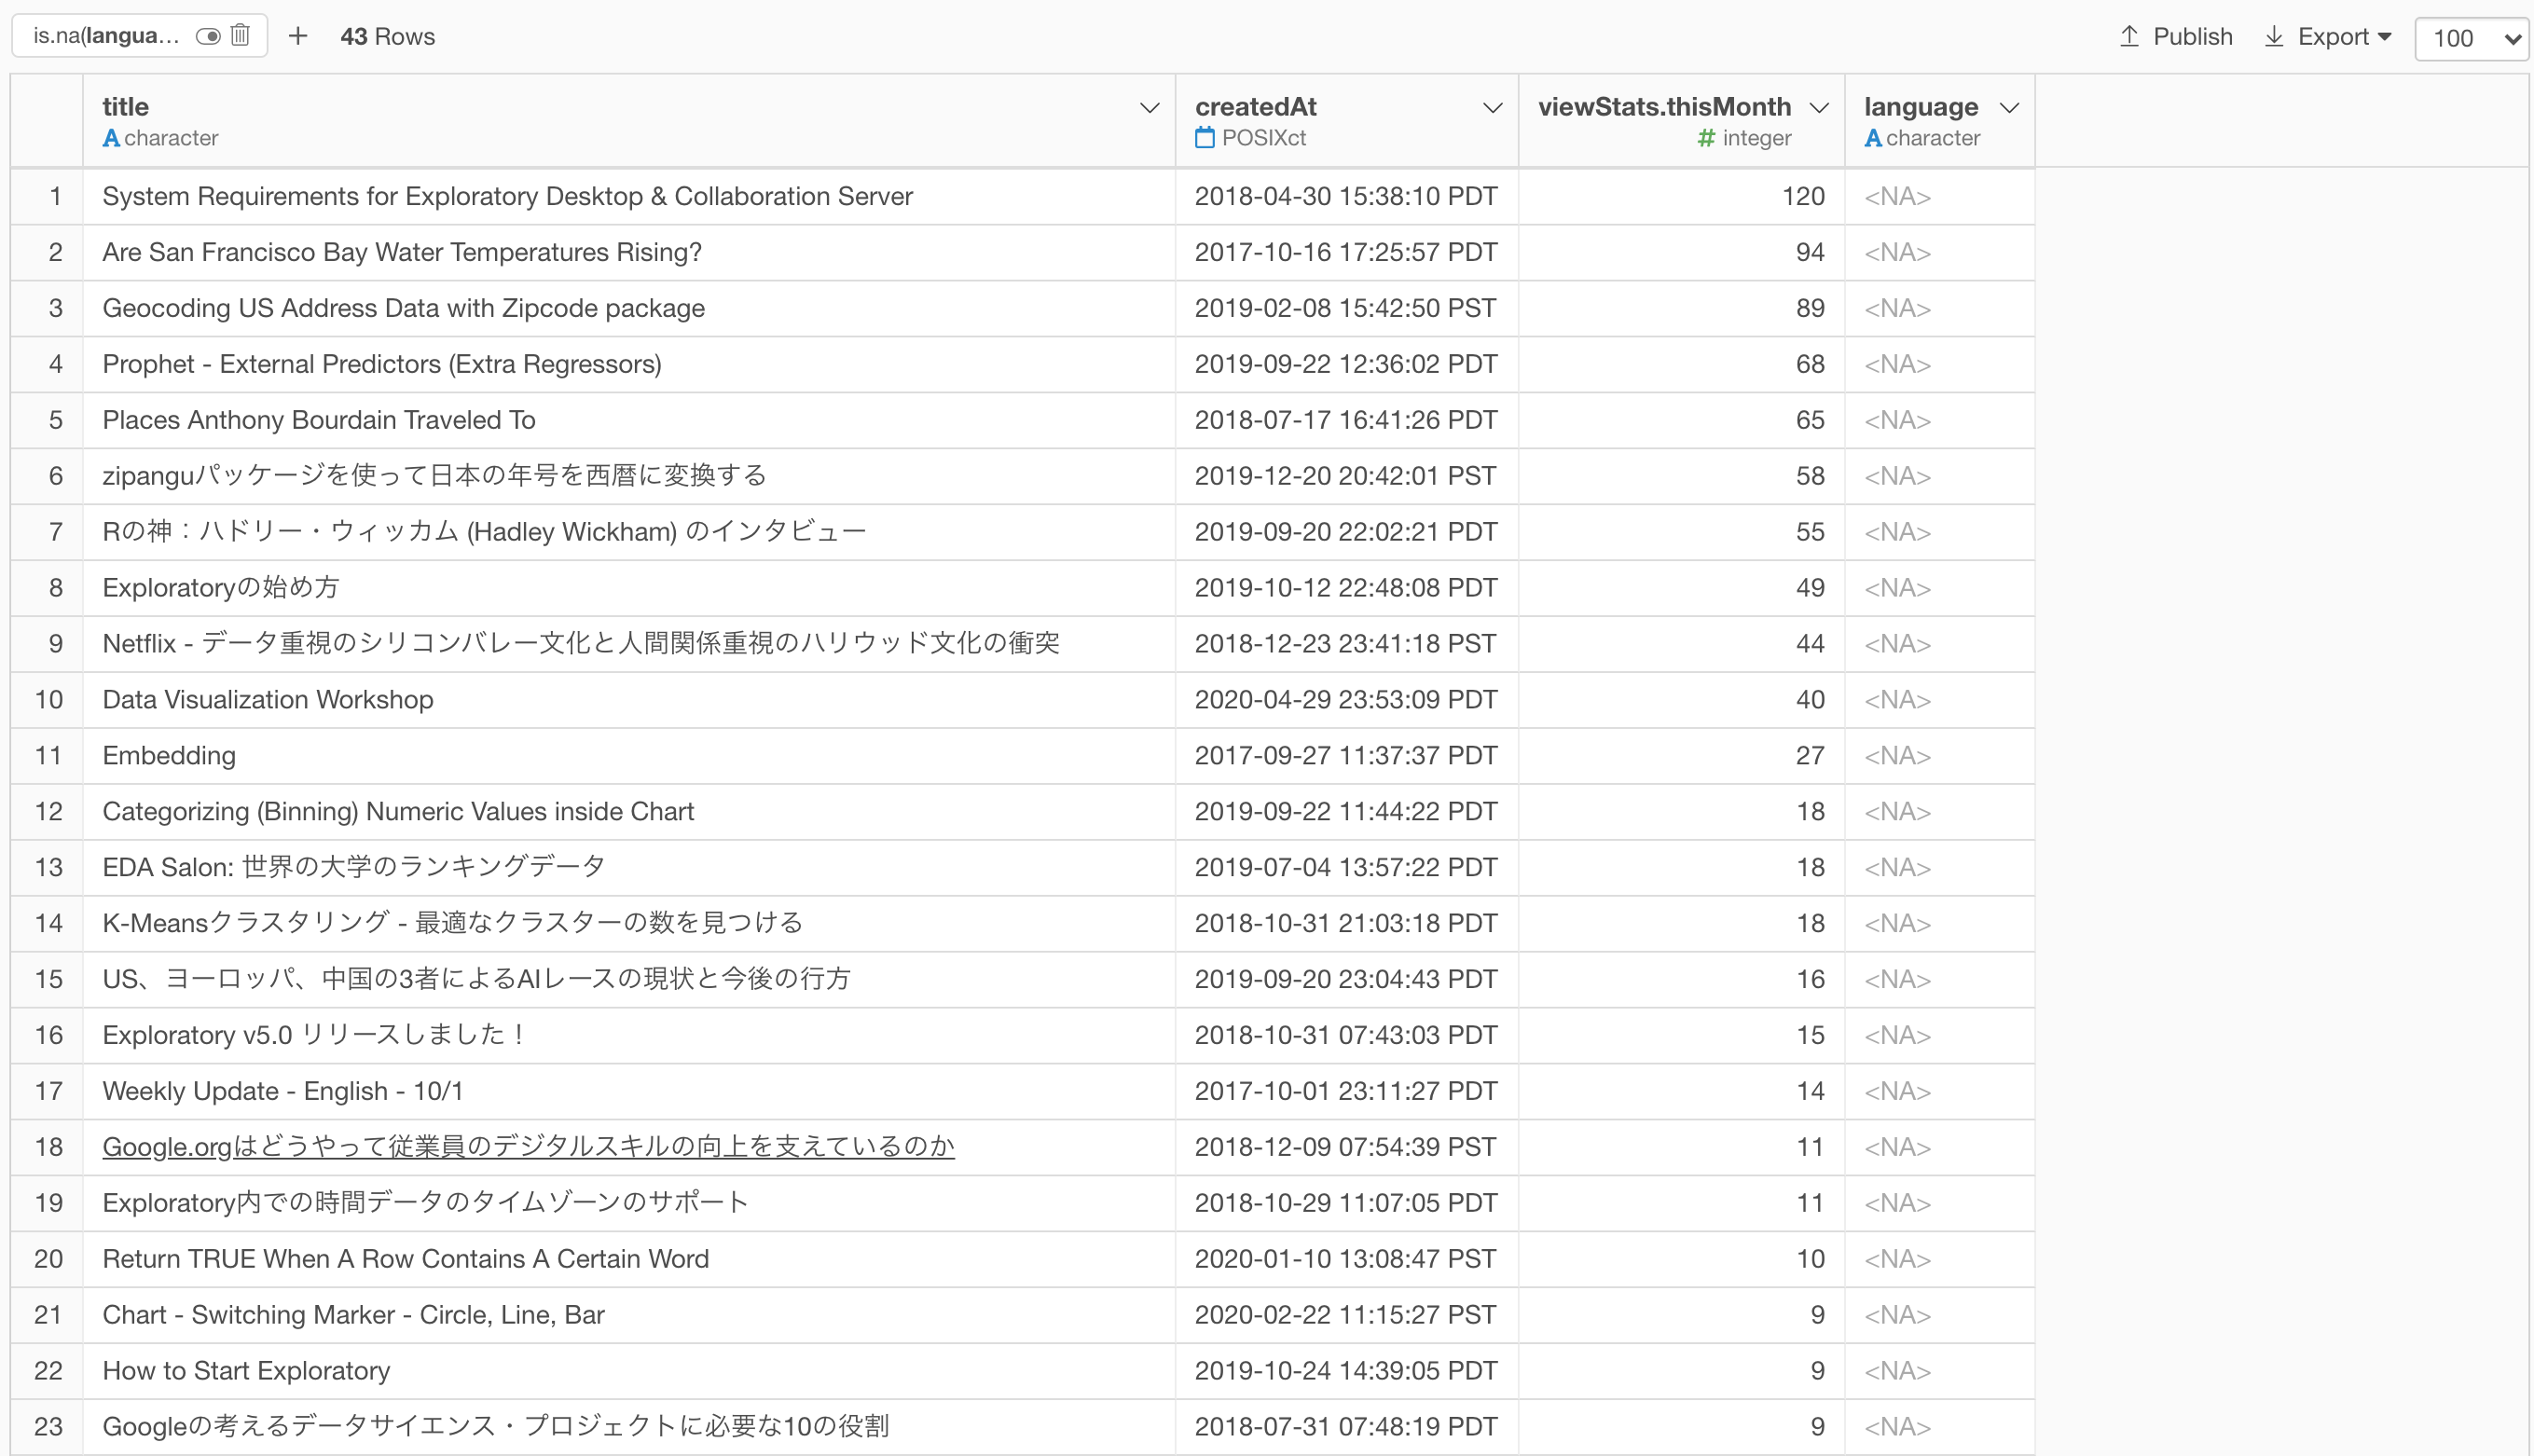Open the underlined Google.org article title link

[528, 1146]
